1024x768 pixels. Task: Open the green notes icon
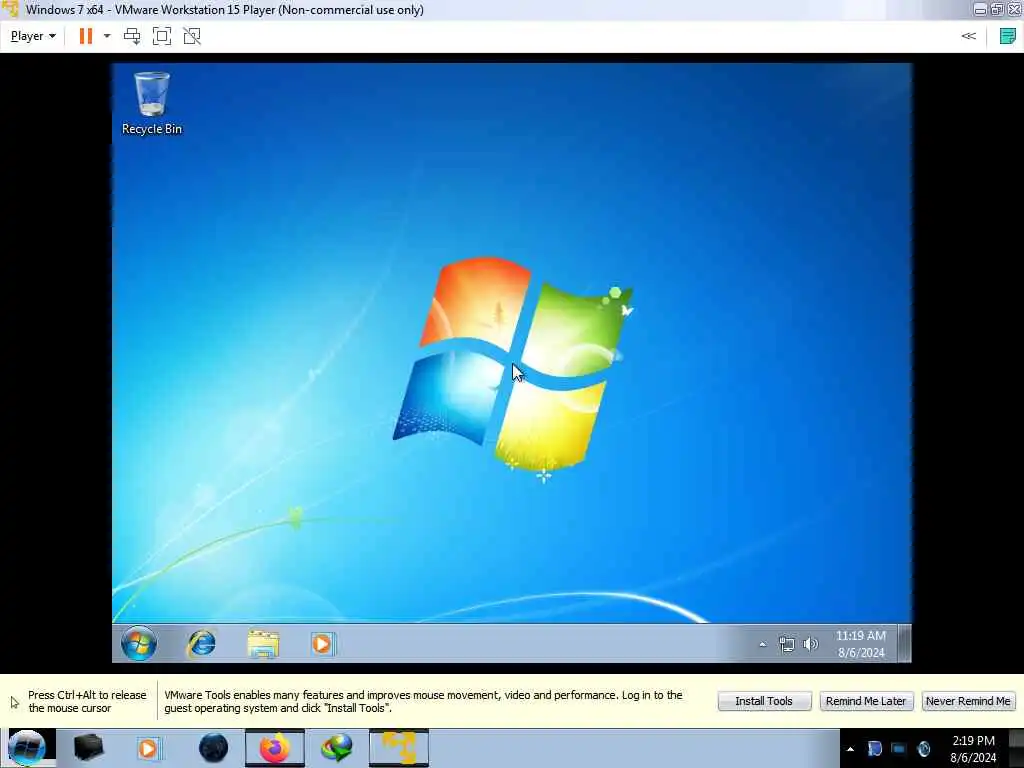(1008, 36)
